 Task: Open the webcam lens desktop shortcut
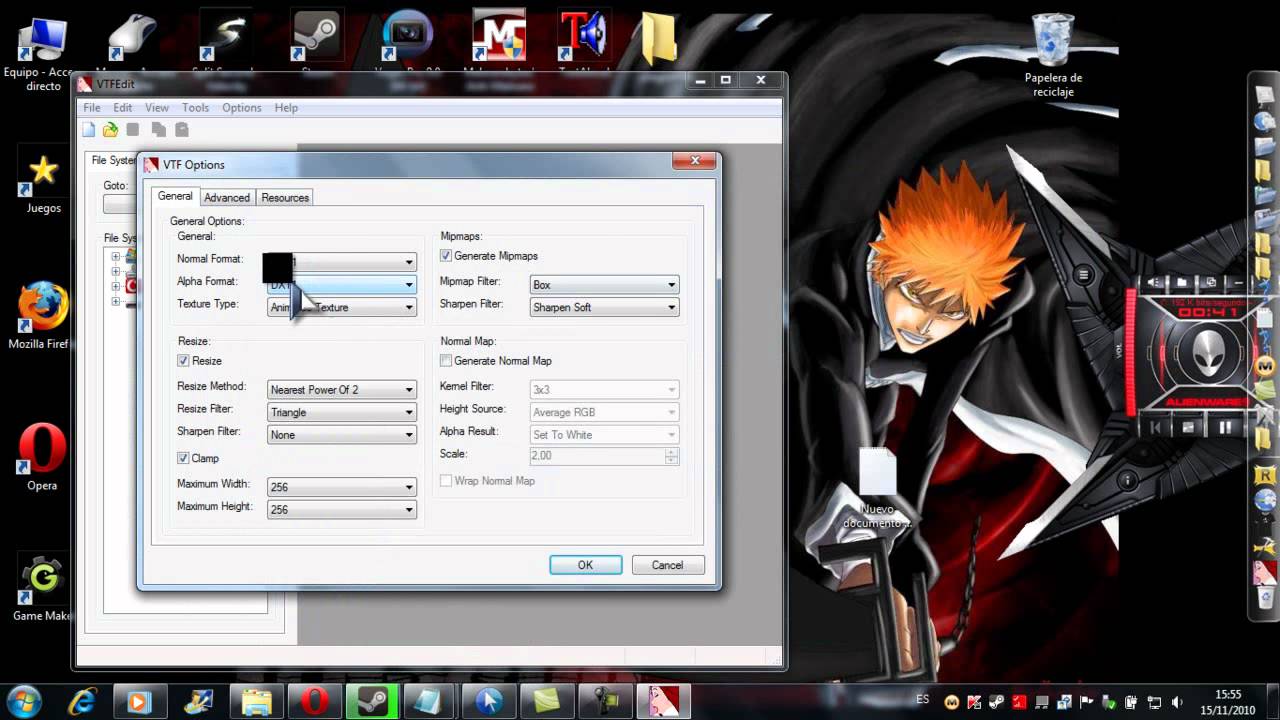point(407,36)
